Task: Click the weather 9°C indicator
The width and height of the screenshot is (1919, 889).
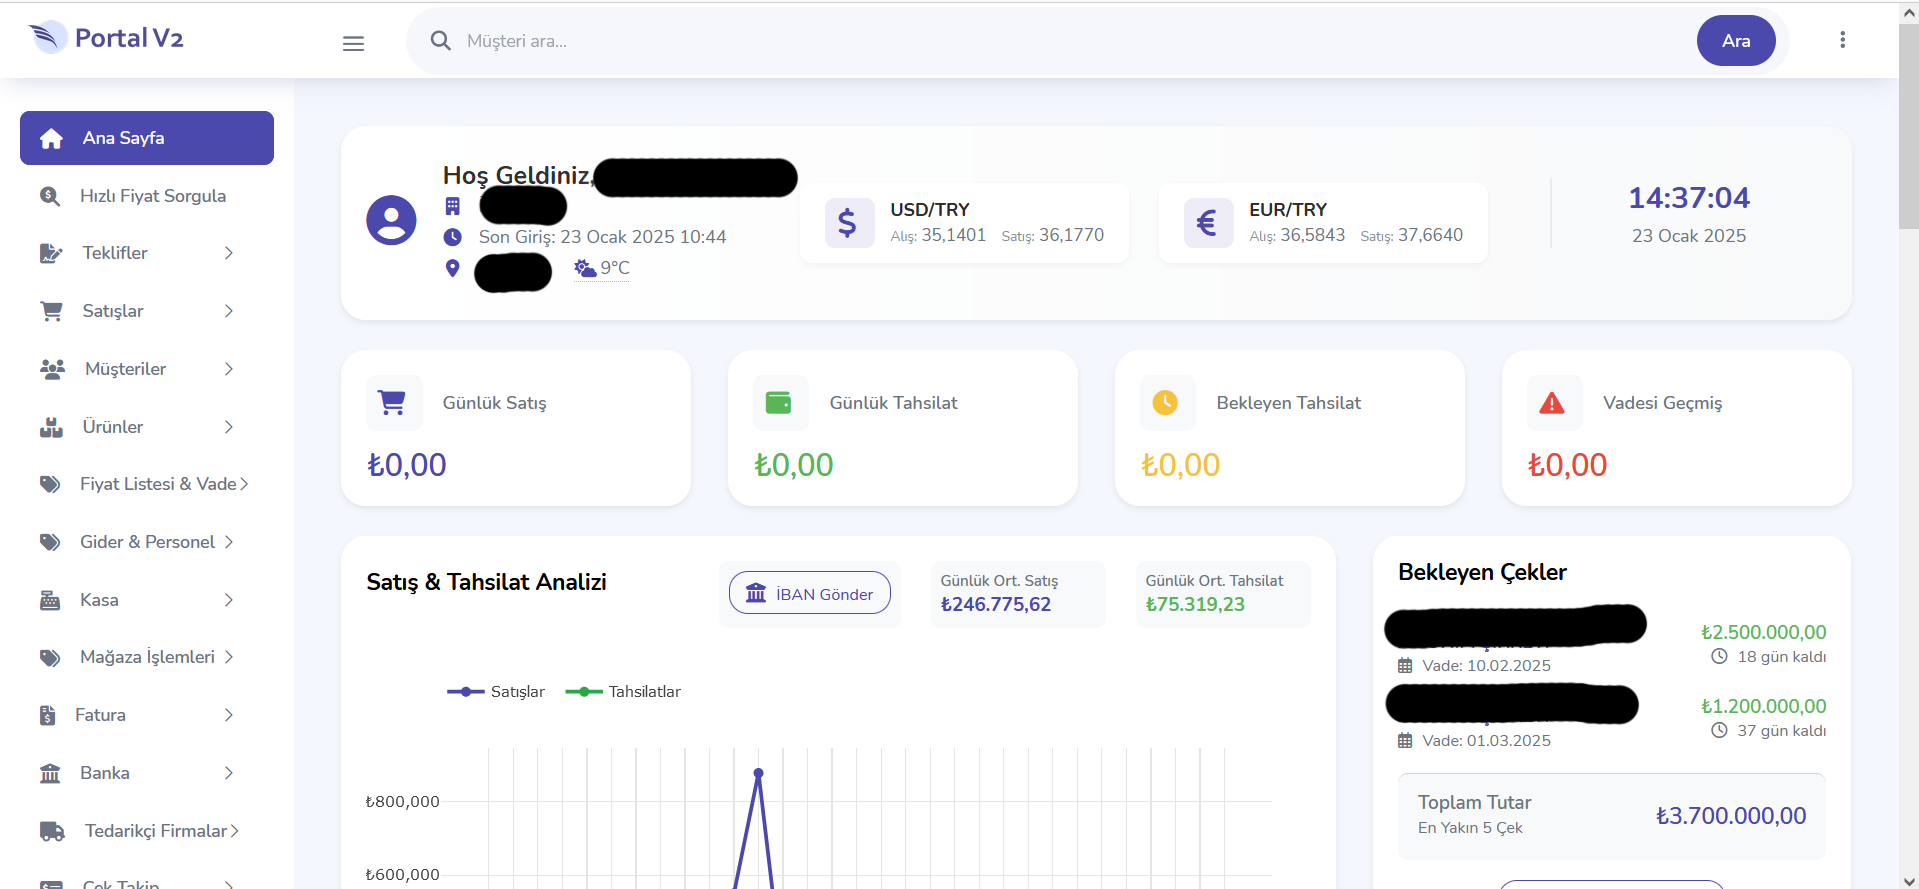Action: 602,268
